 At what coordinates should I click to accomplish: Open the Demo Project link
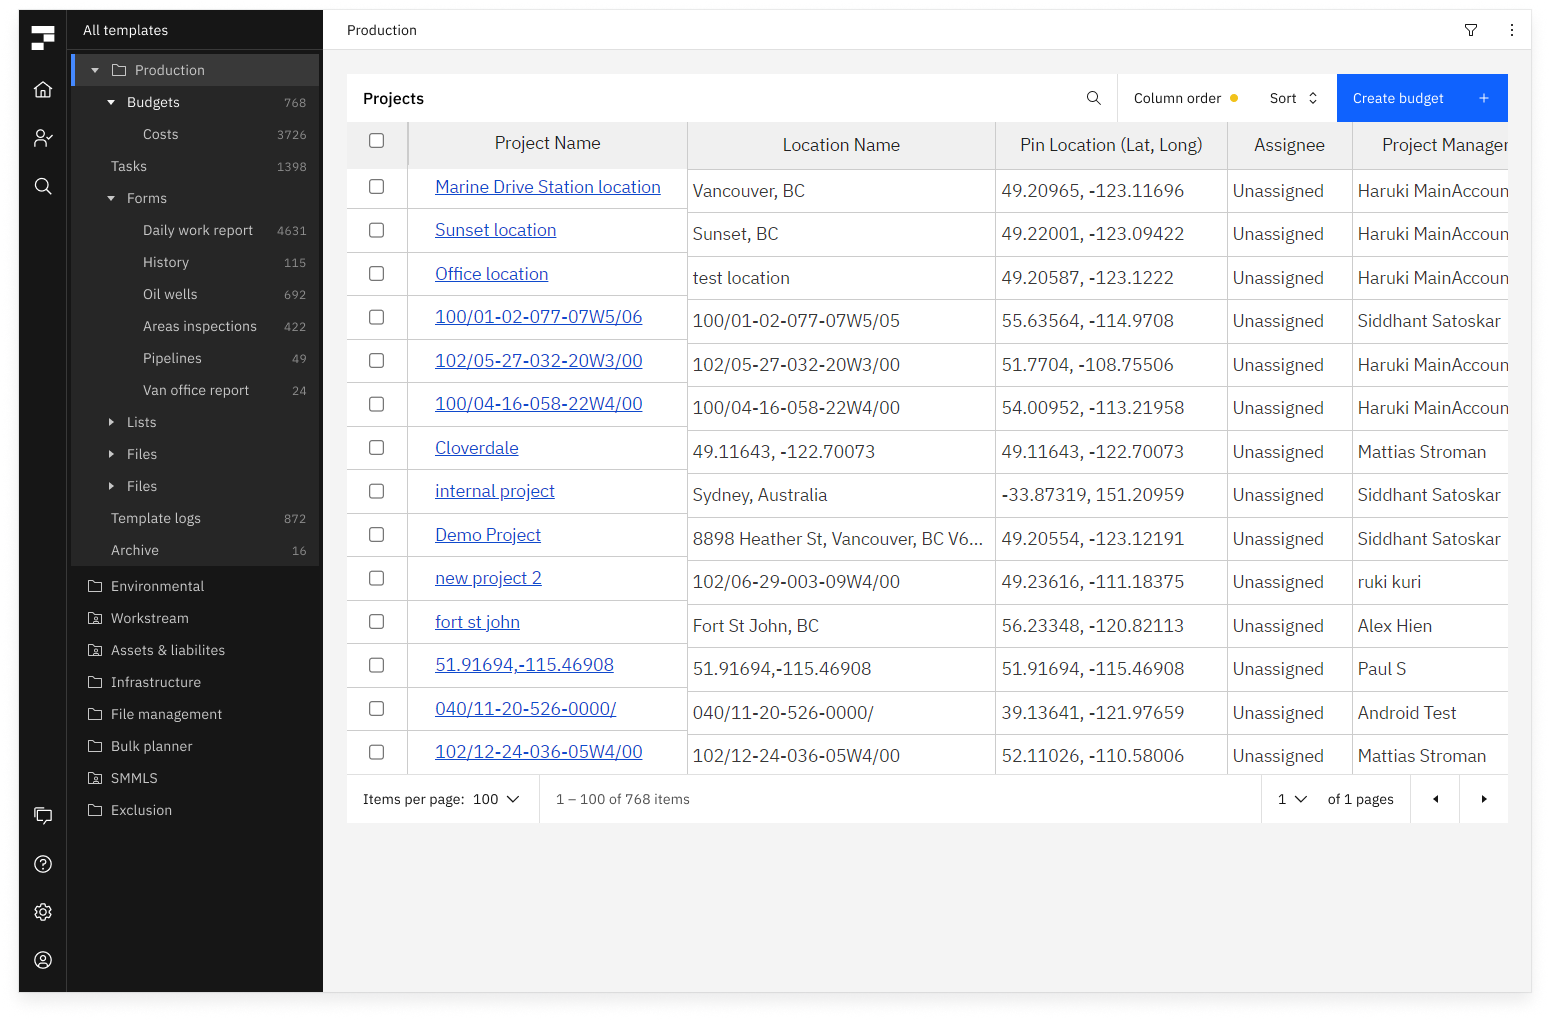488,535
